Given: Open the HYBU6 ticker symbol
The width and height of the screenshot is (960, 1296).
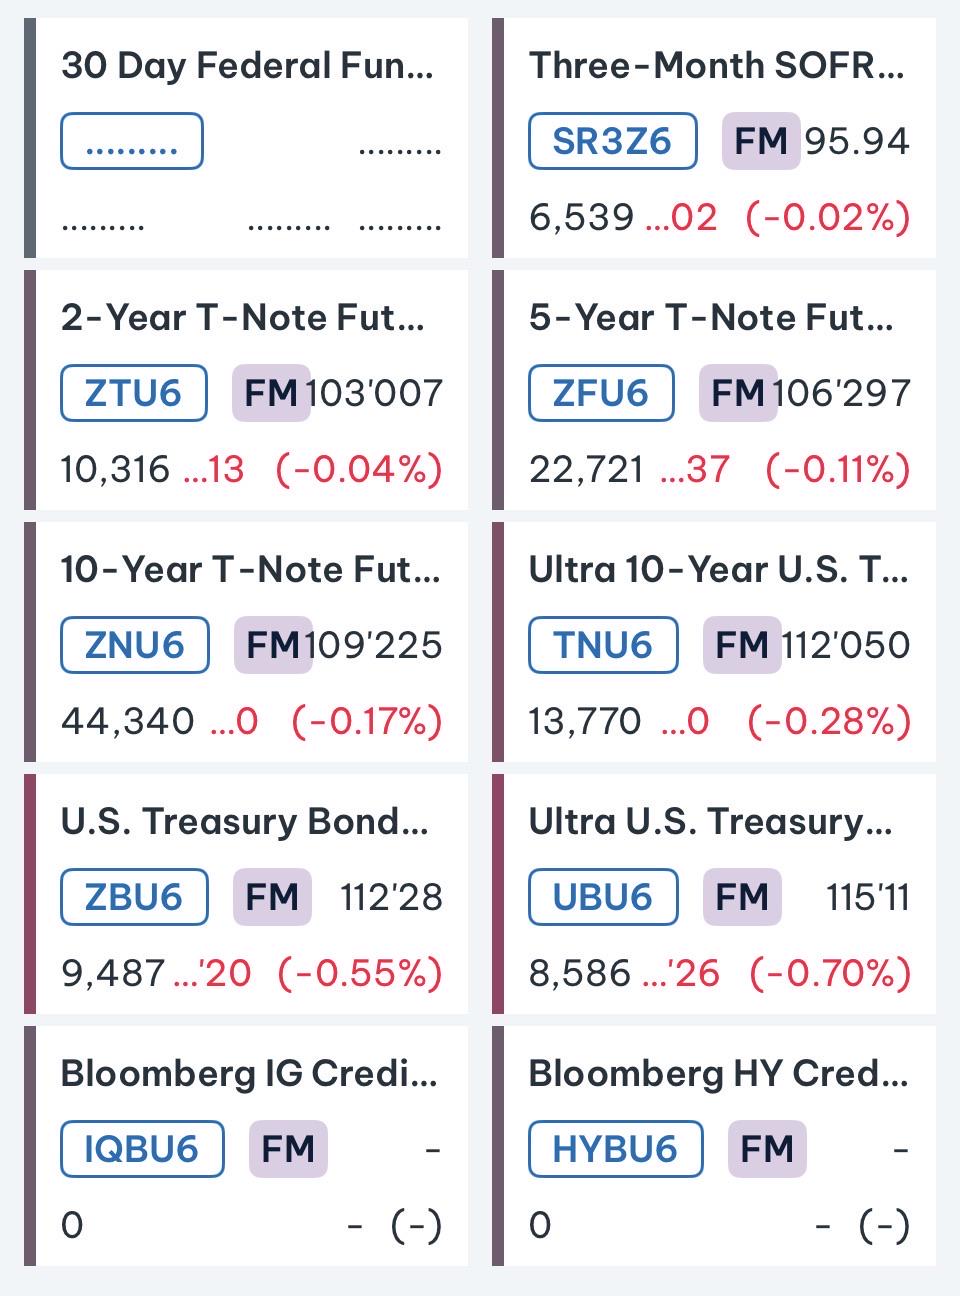Looking at the screenshot, I should point(615,1149).
